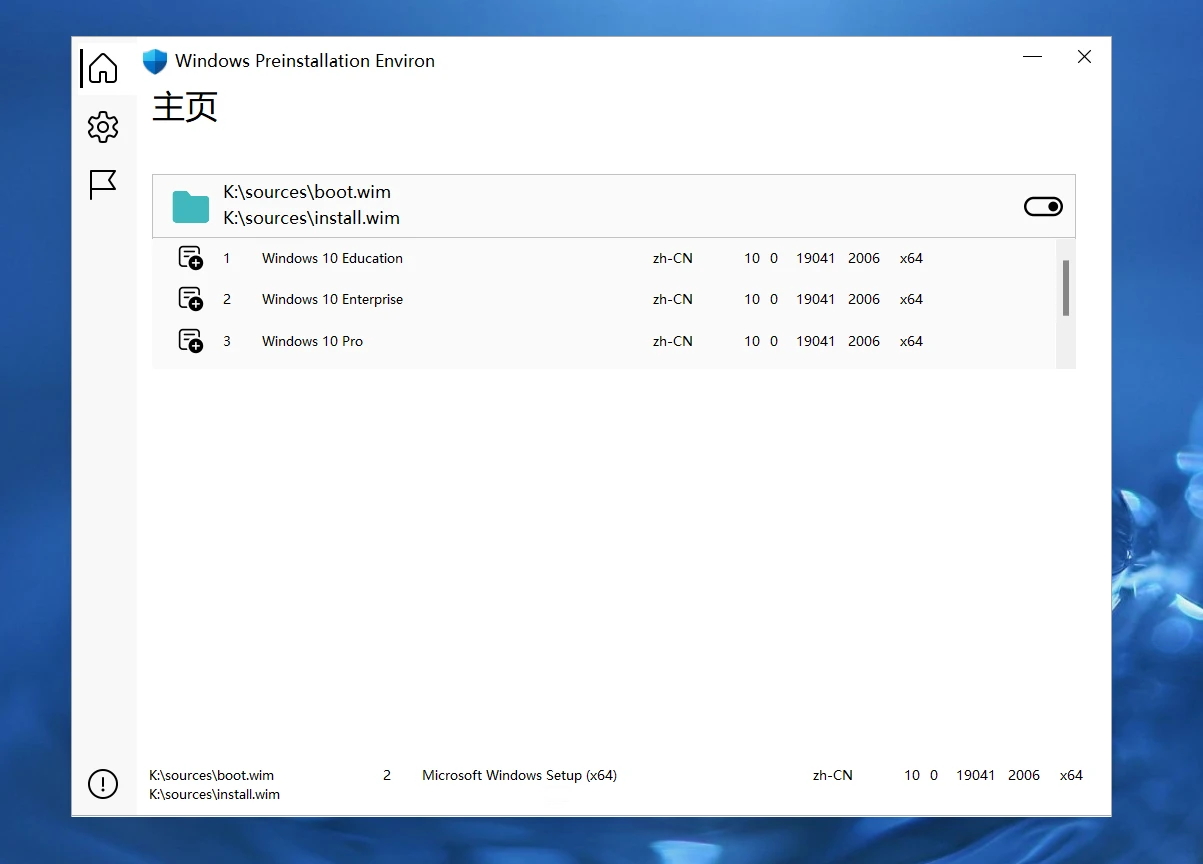Open the settings gear in sidebar
Viewport: 1203px width, 864px height.
(103, 127)
